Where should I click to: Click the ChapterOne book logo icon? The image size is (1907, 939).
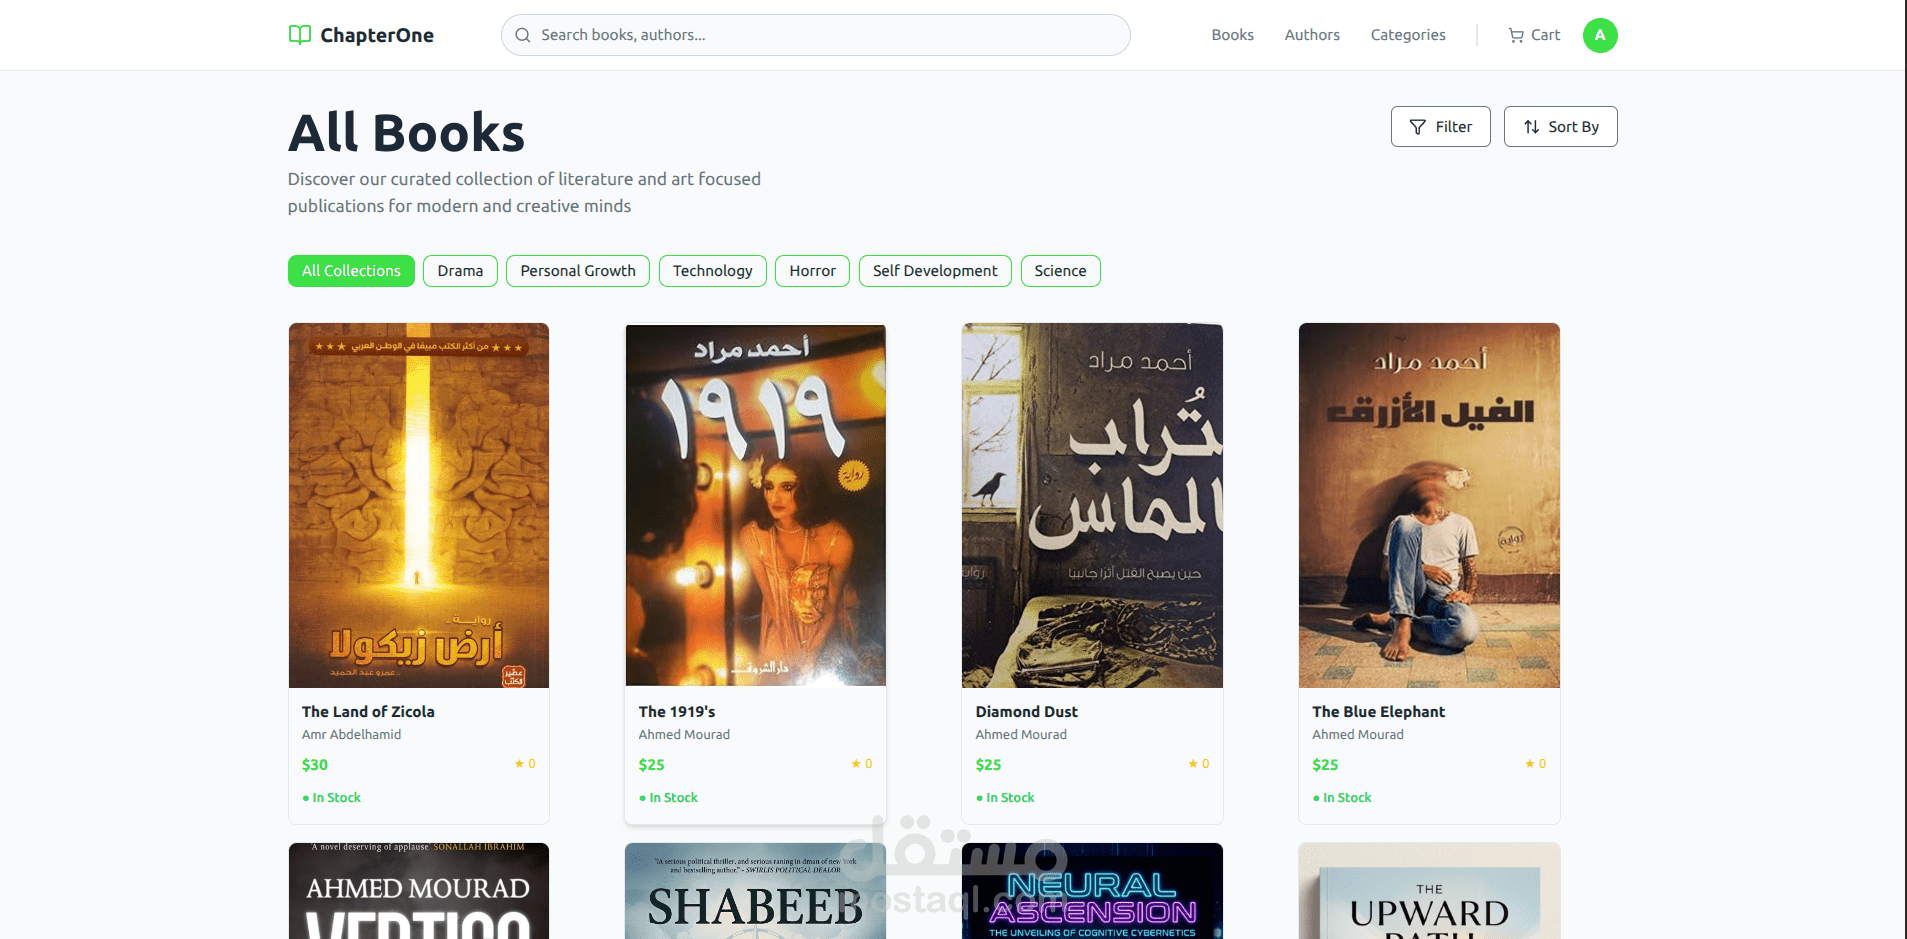coord(300,35)
